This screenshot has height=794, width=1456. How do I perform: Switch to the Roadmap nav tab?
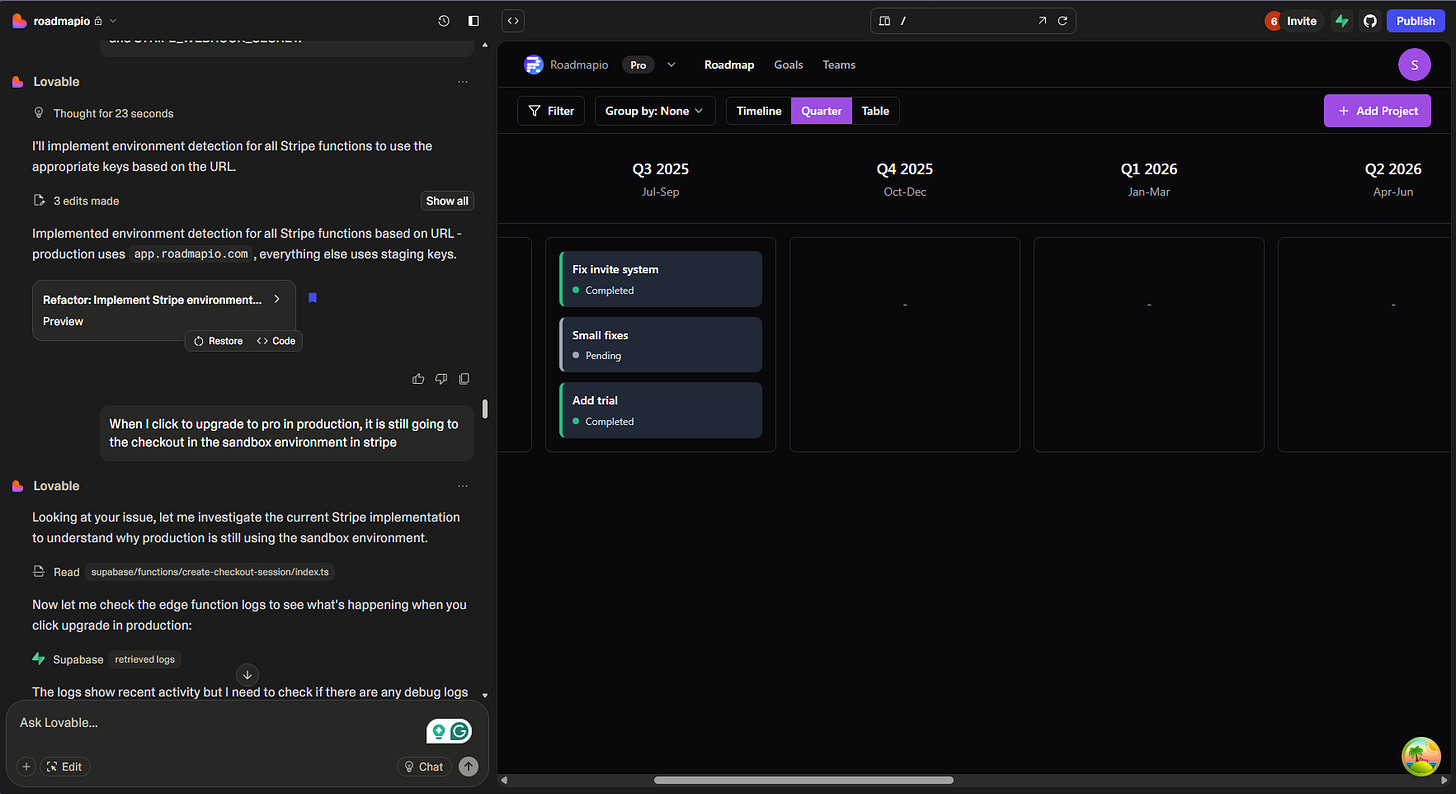(x=729, y=65)
